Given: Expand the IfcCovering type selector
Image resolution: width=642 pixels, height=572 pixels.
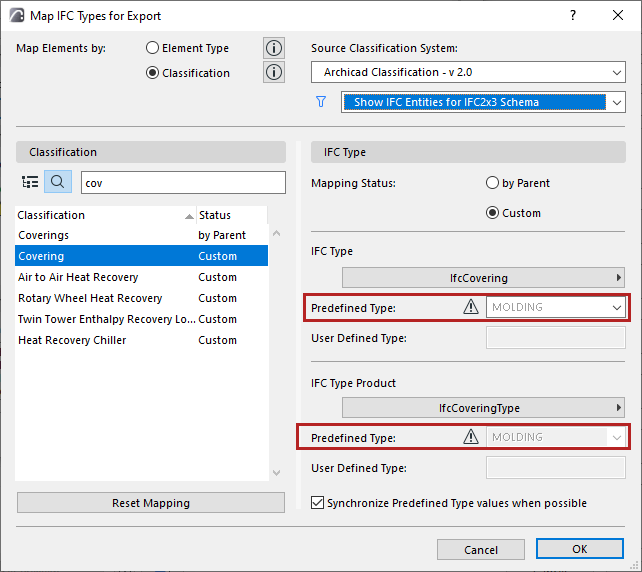Looking at the screenshot, I should tap(485, 278).
